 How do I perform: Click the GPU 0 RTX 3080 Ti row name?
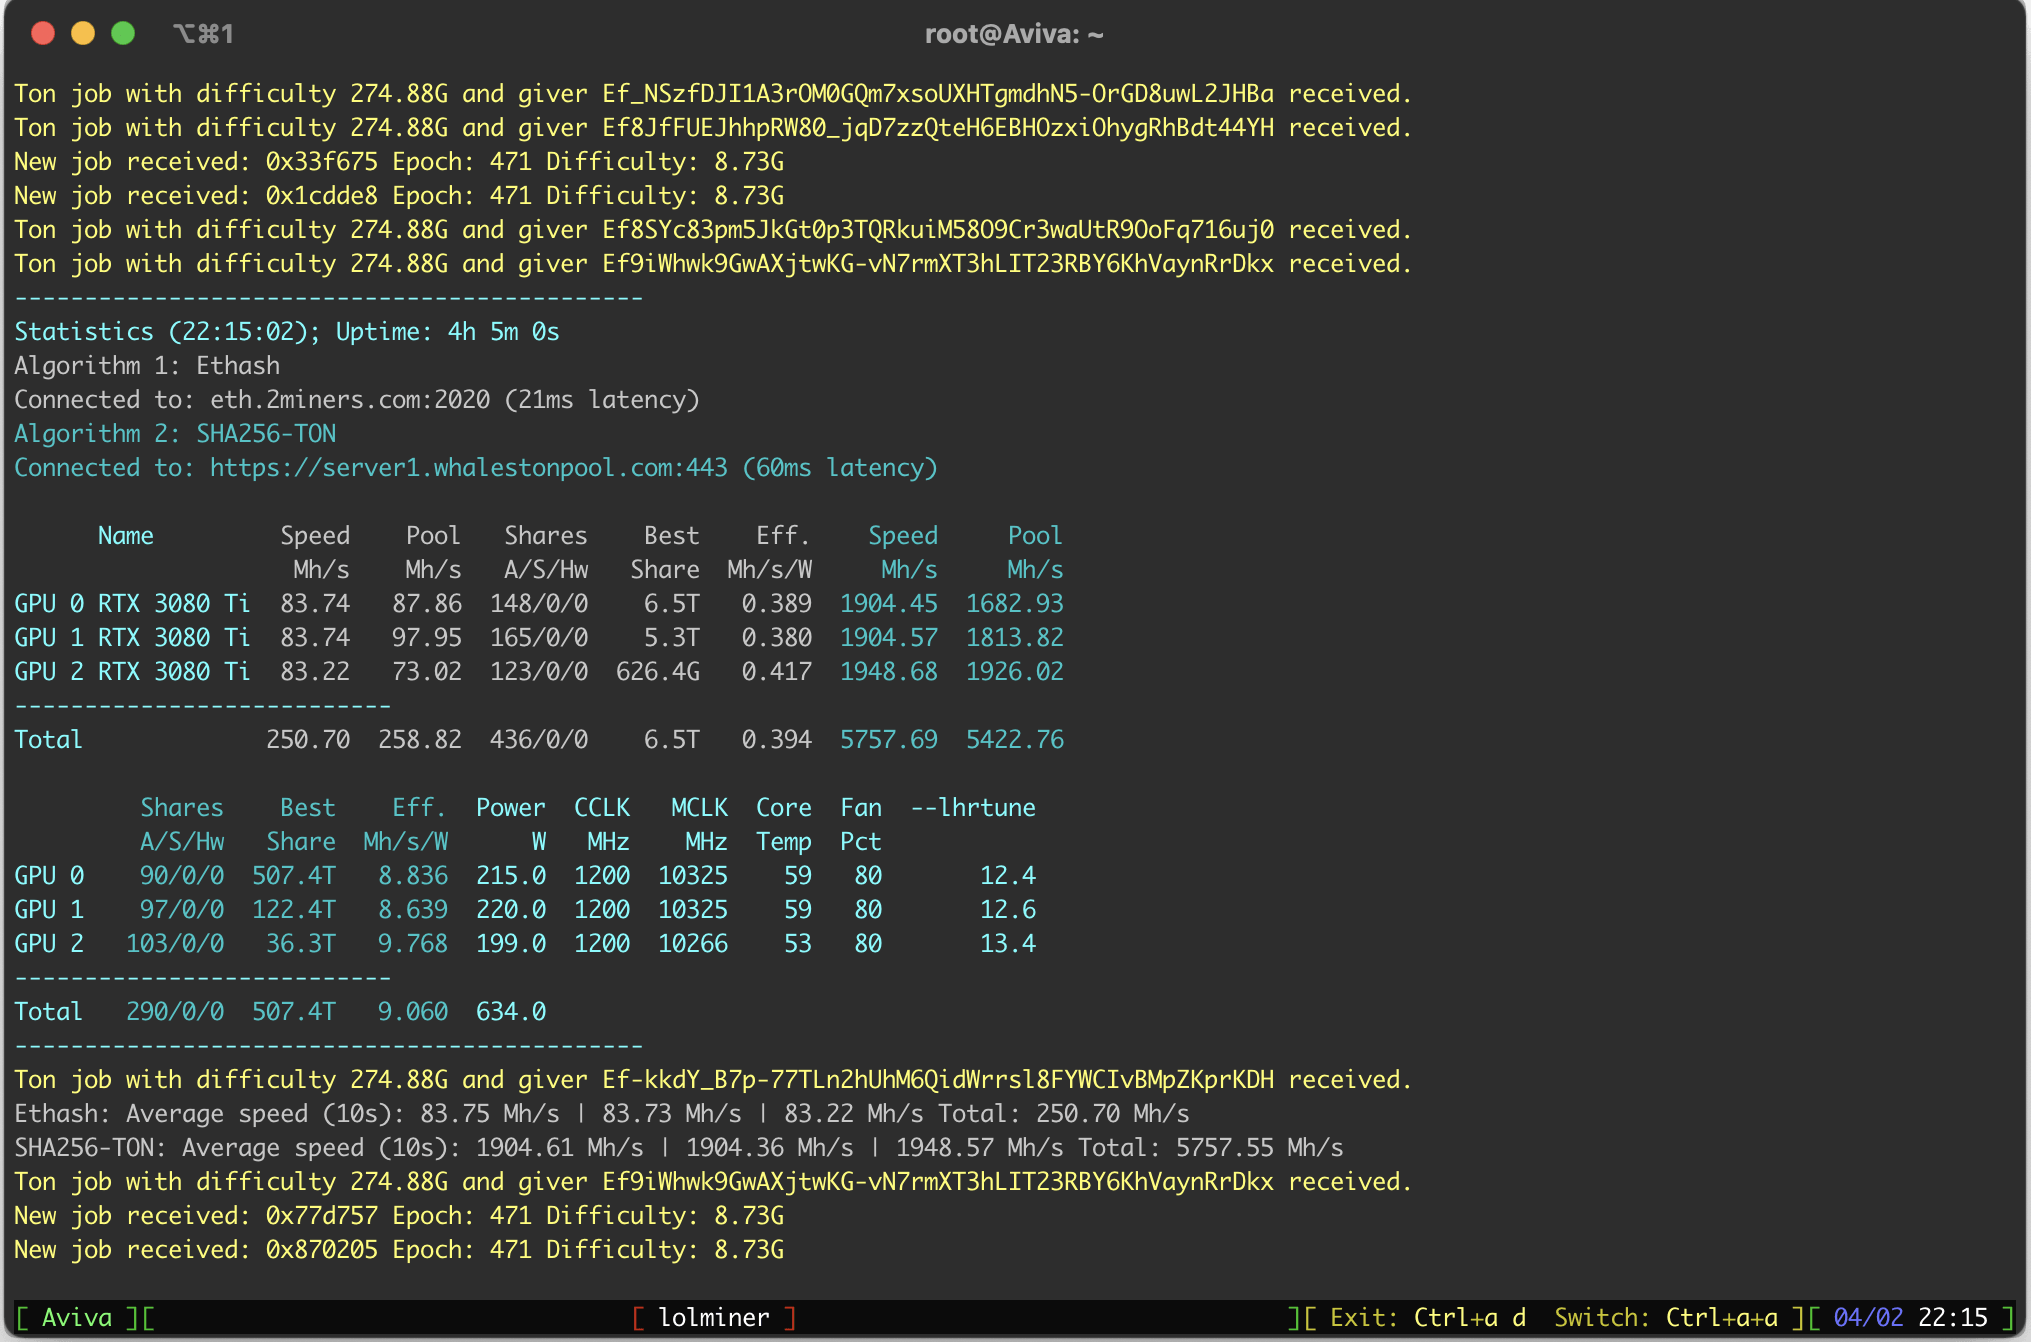pos(132,604)
